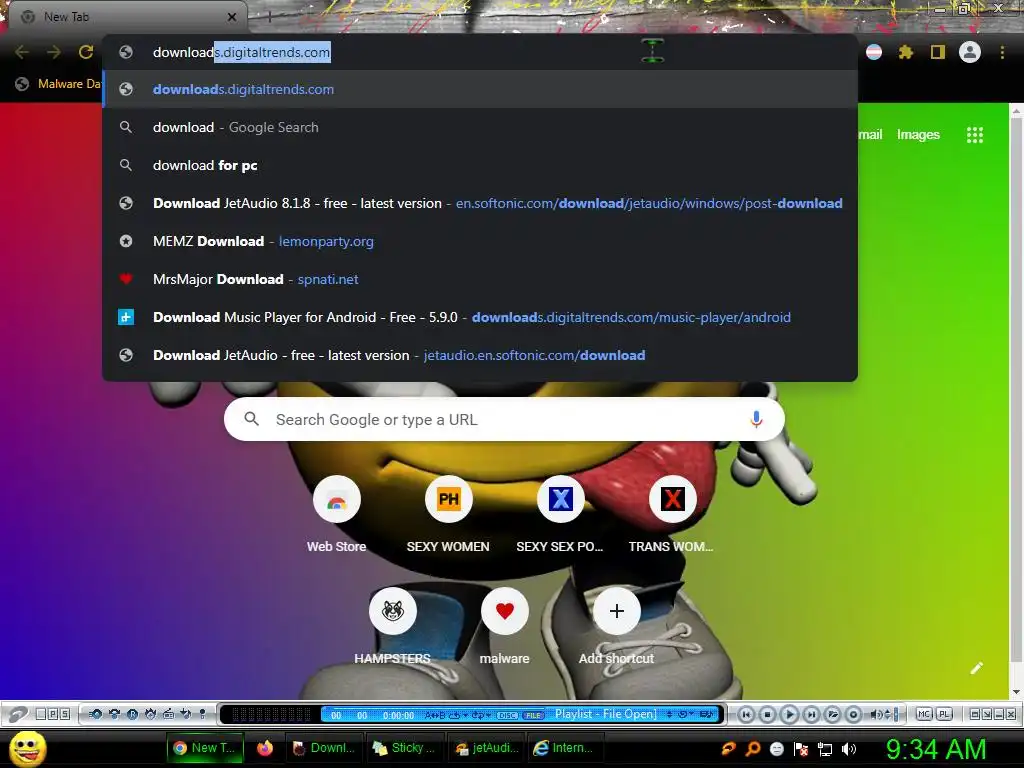Screen dimensions: 1024x768
Task: Toggle jetAudio P skin mode button
Action: pos(53,714)
